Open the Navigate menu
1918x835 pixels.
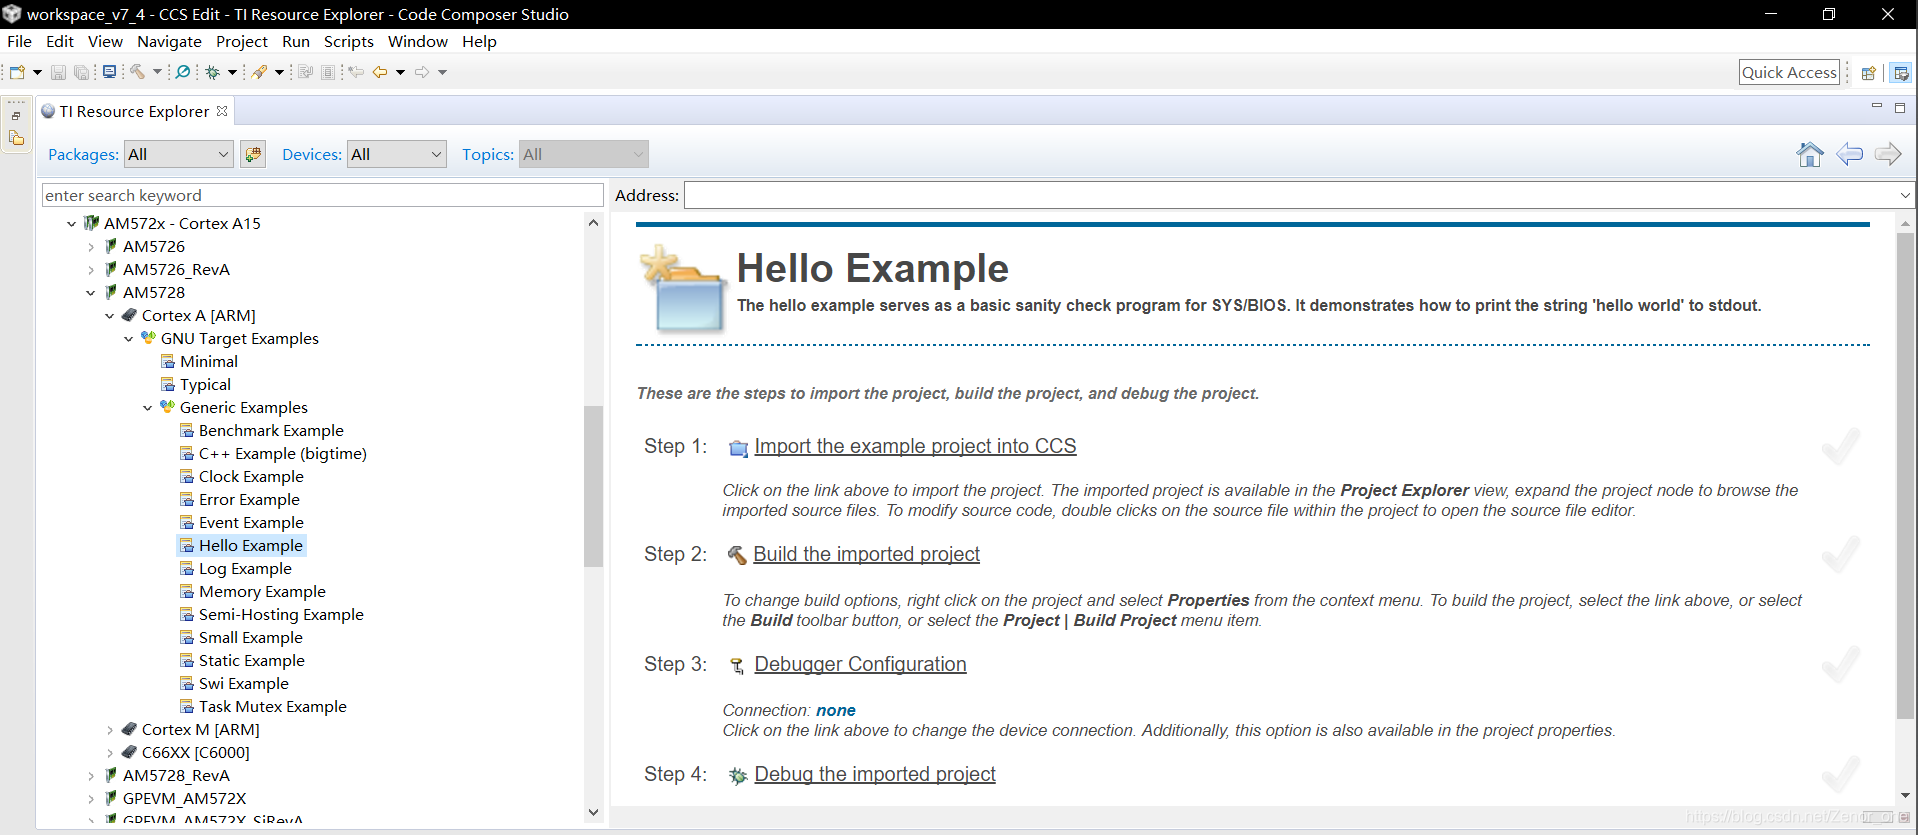pos(169,41)
